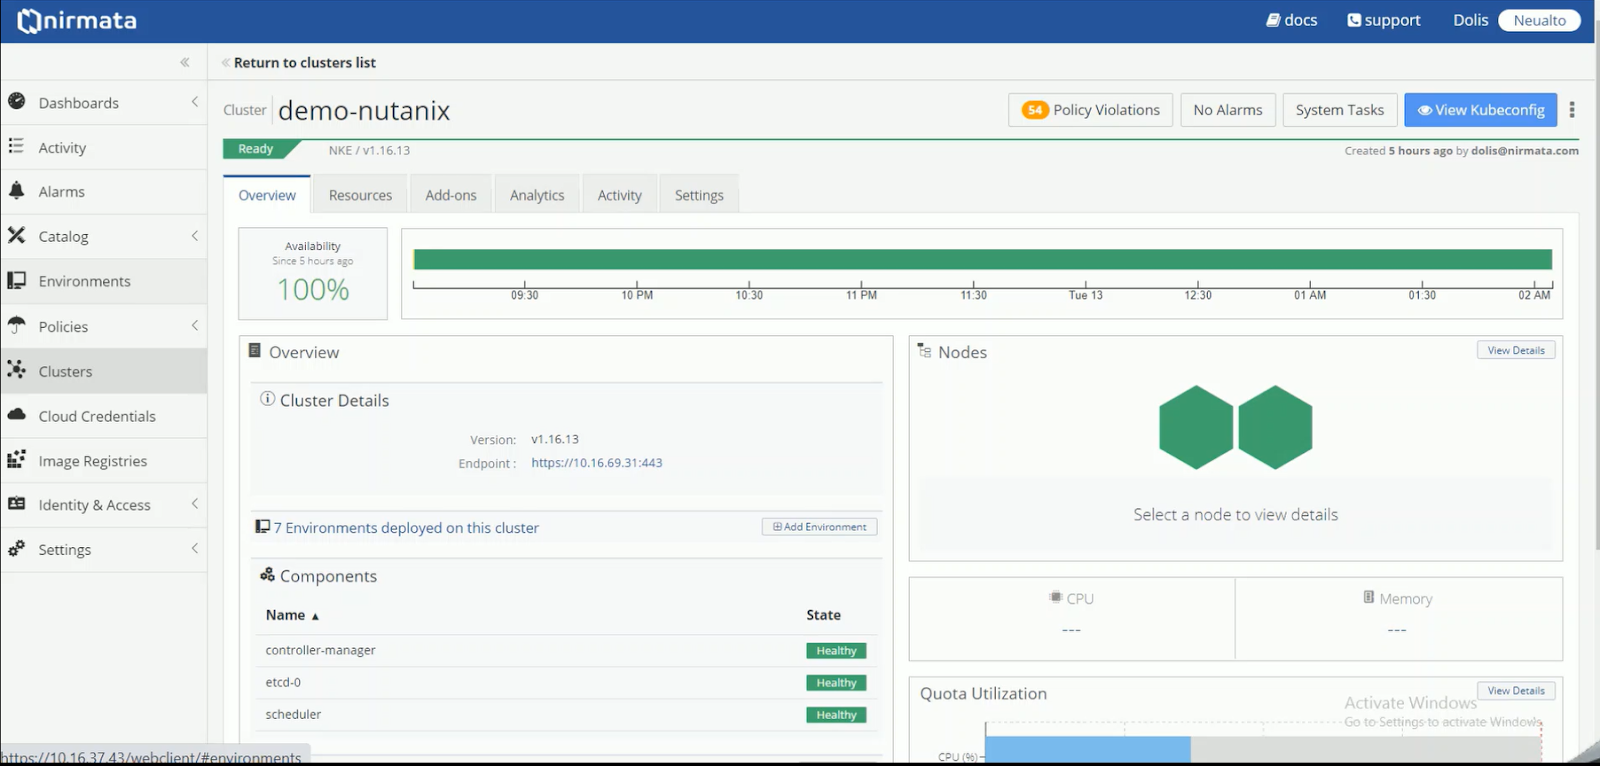Click View Details in Quota Utilization

[x=1516, y=691]
